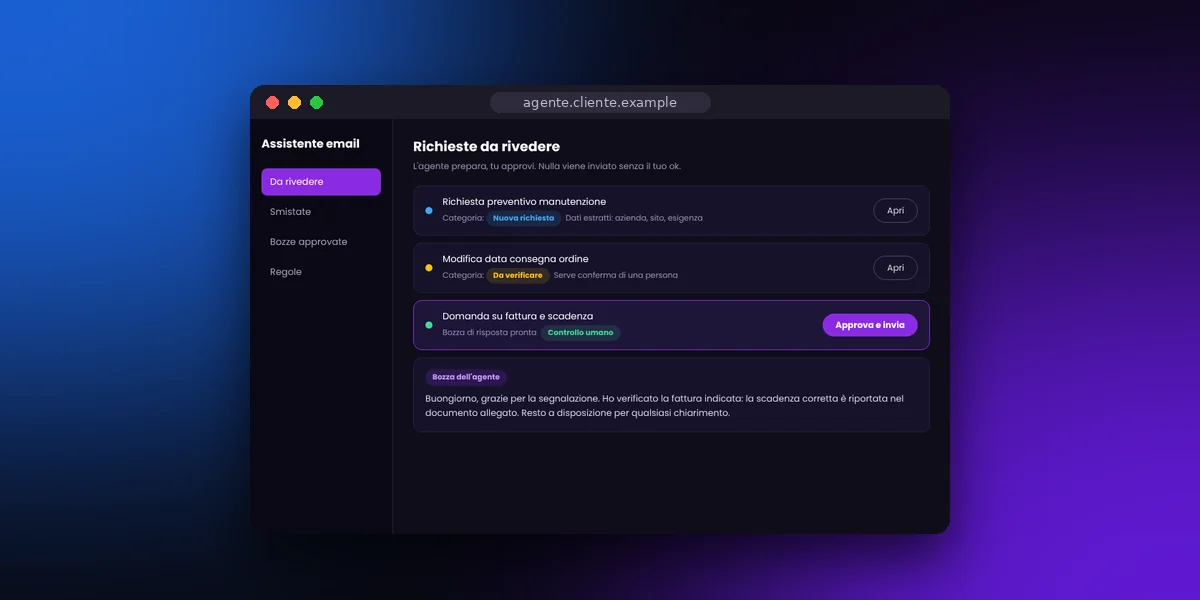Click the yellow status dot of Modifica data consegna
Image resolution: width=1200 pixels, height=600 pixels.
pos(429,268)
